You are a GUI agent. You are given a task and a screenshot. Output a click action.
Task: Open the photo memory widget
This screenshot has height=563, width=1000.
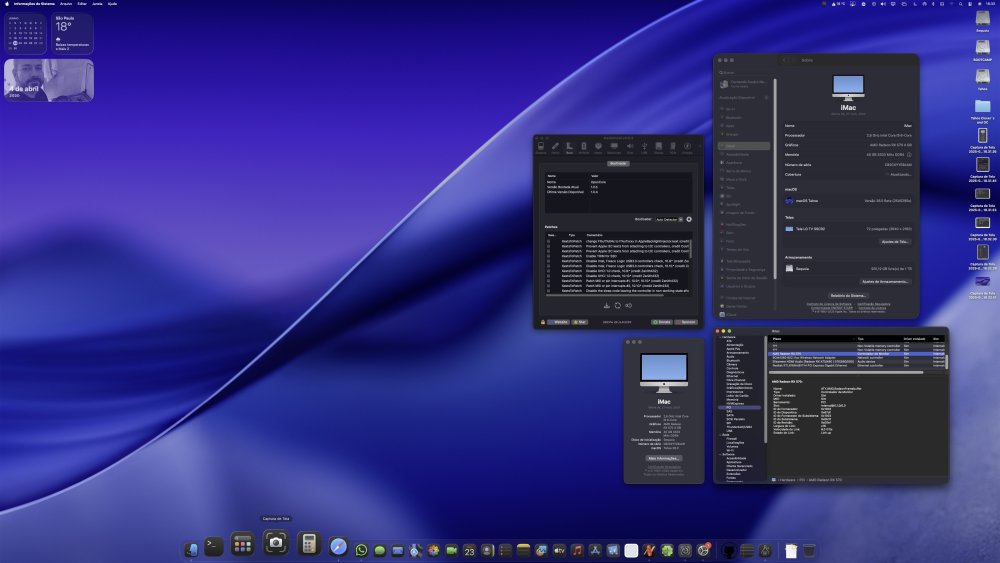click(49, 80)
